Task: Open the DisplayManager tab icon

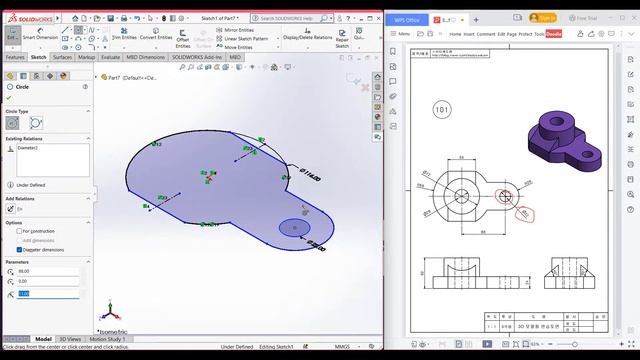Action: (63, 76)
